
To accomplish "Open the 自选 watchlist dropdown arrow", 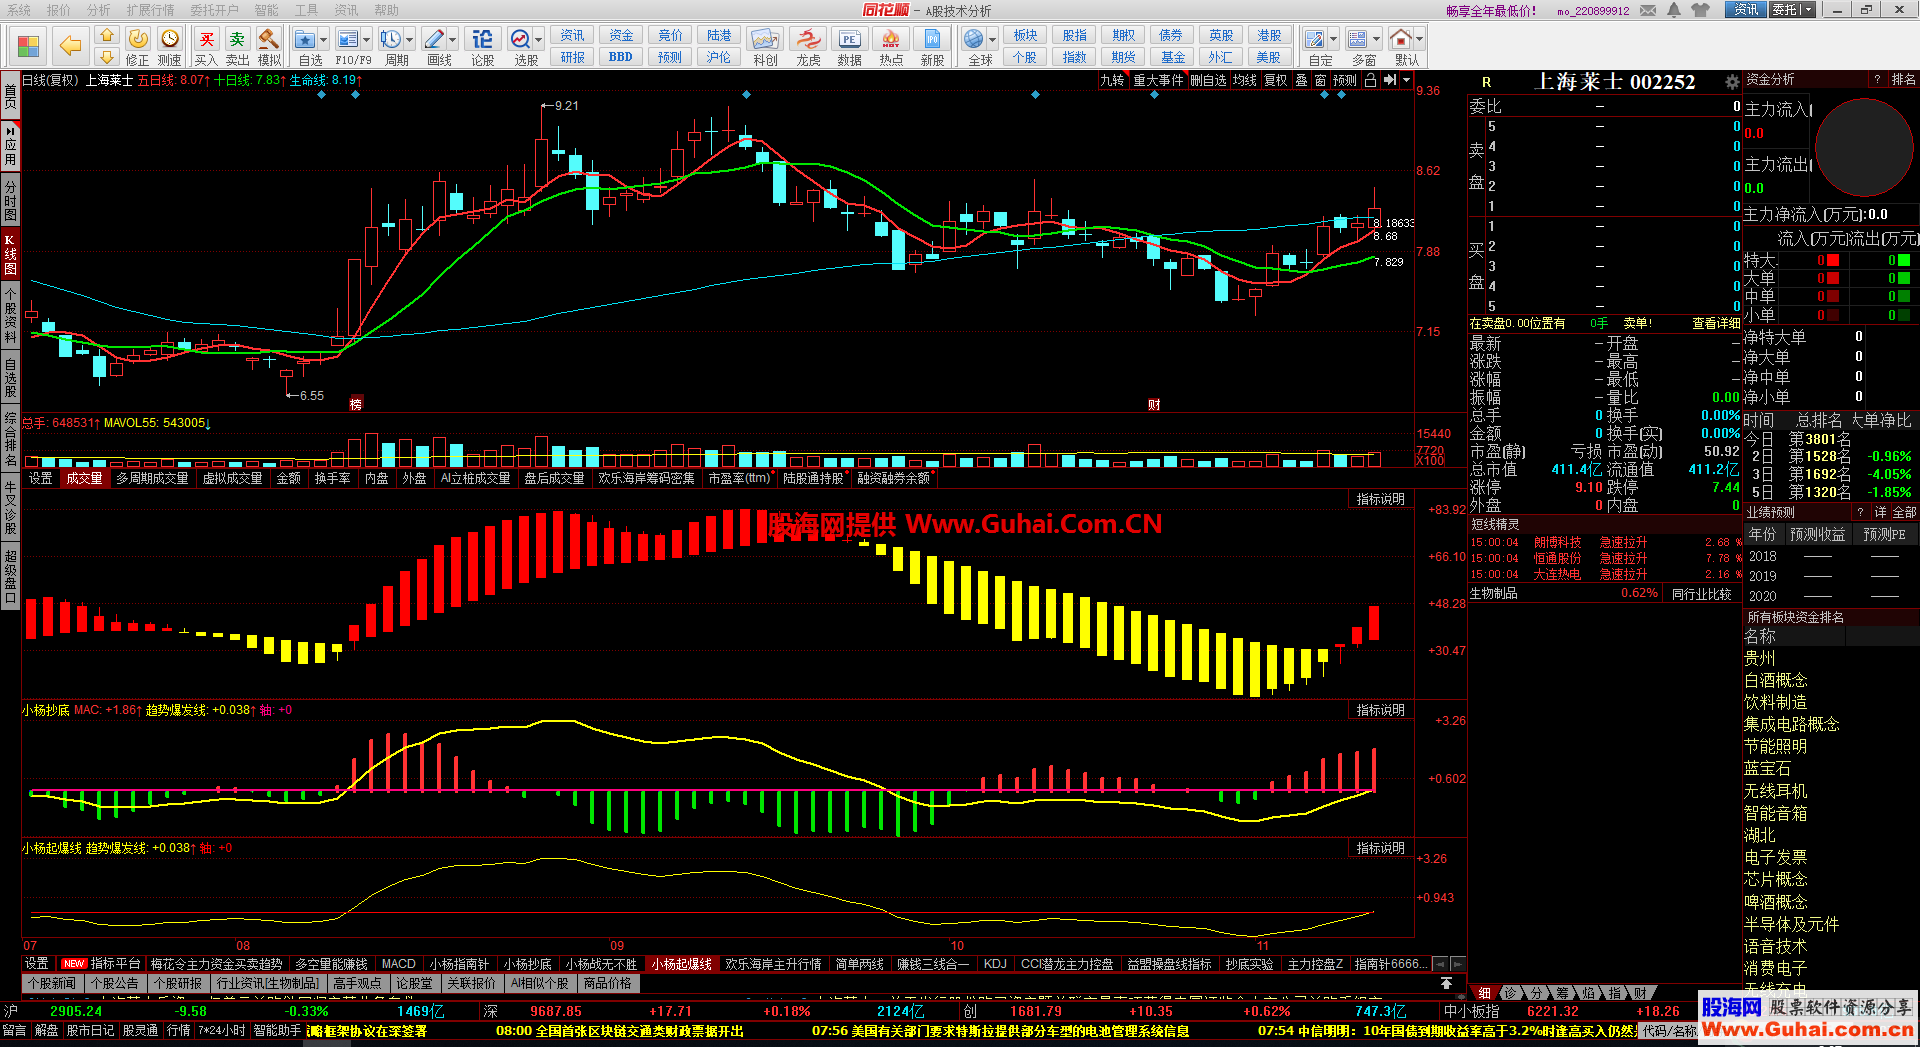I will pyautogui.click(x=324, y=40).
